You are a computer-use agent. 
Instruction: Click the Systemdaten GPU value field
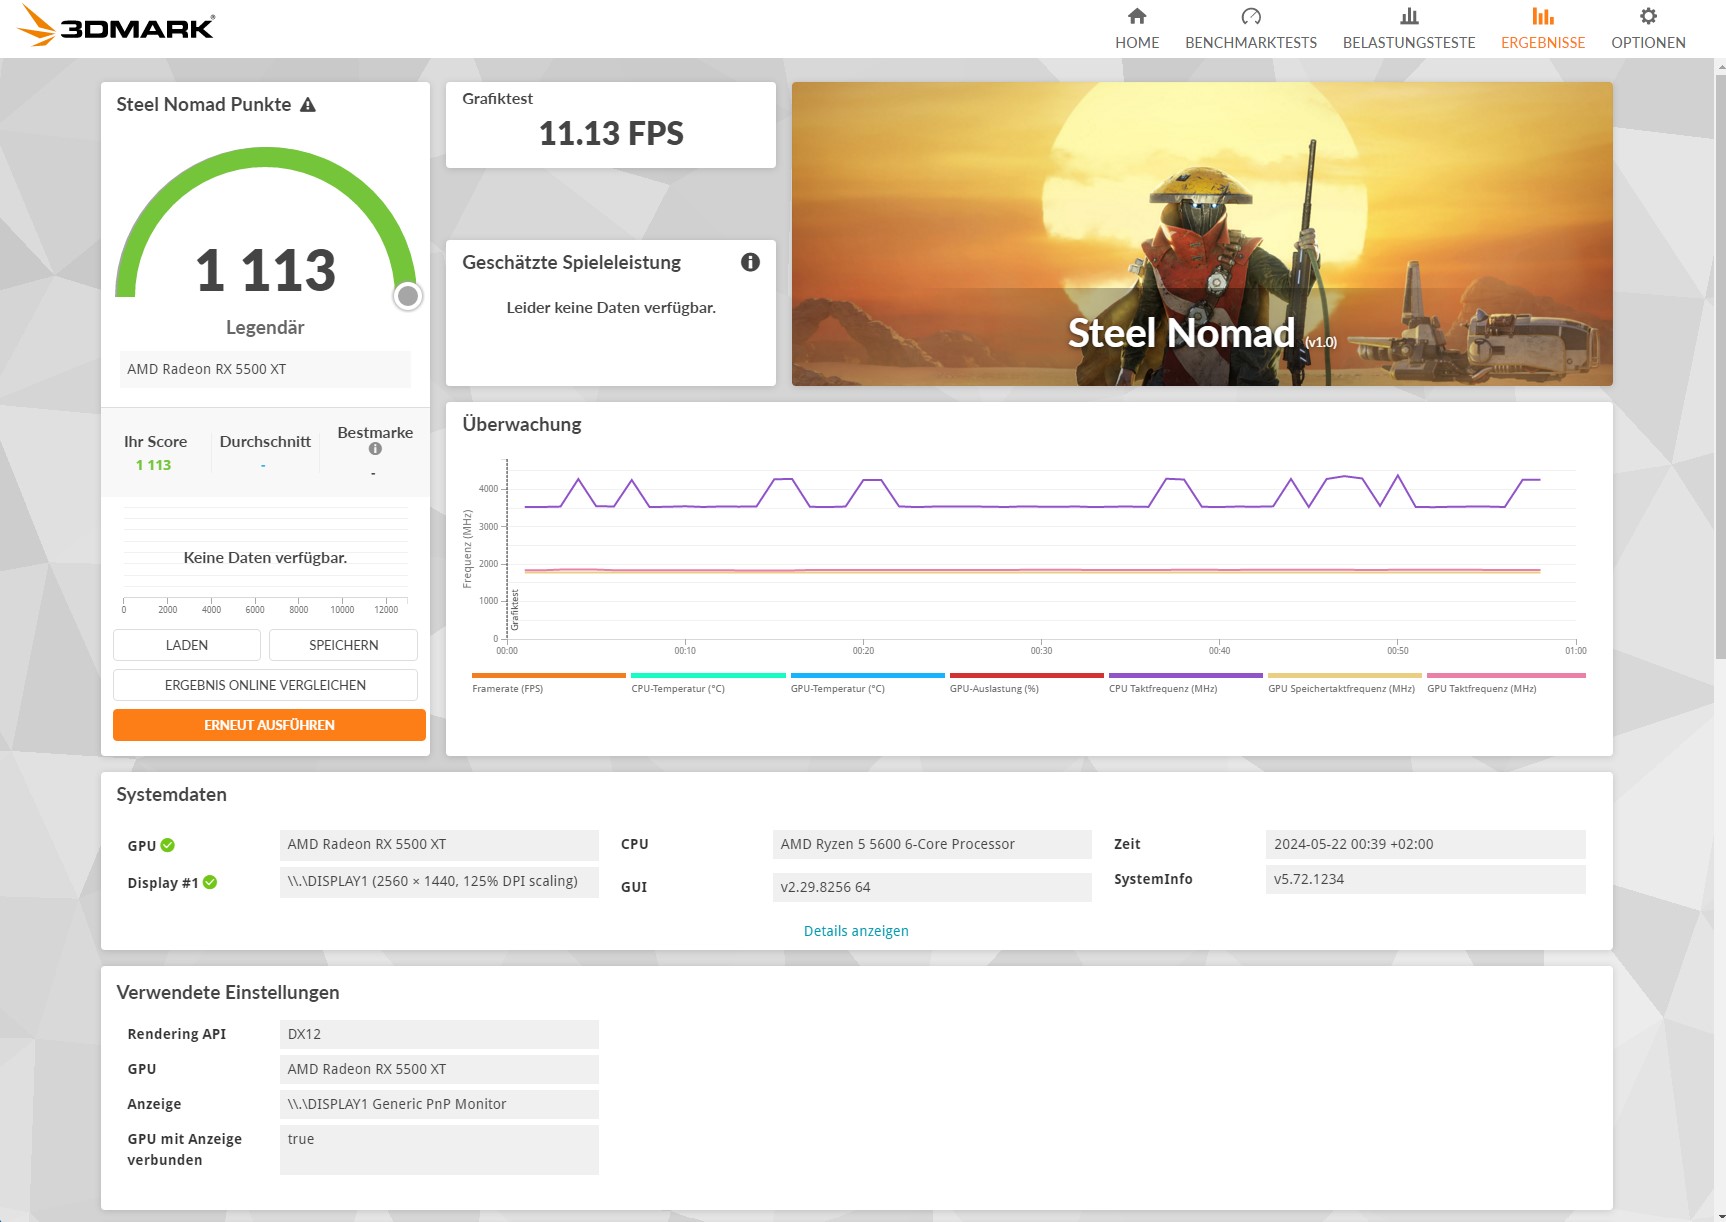pos(439,845)
